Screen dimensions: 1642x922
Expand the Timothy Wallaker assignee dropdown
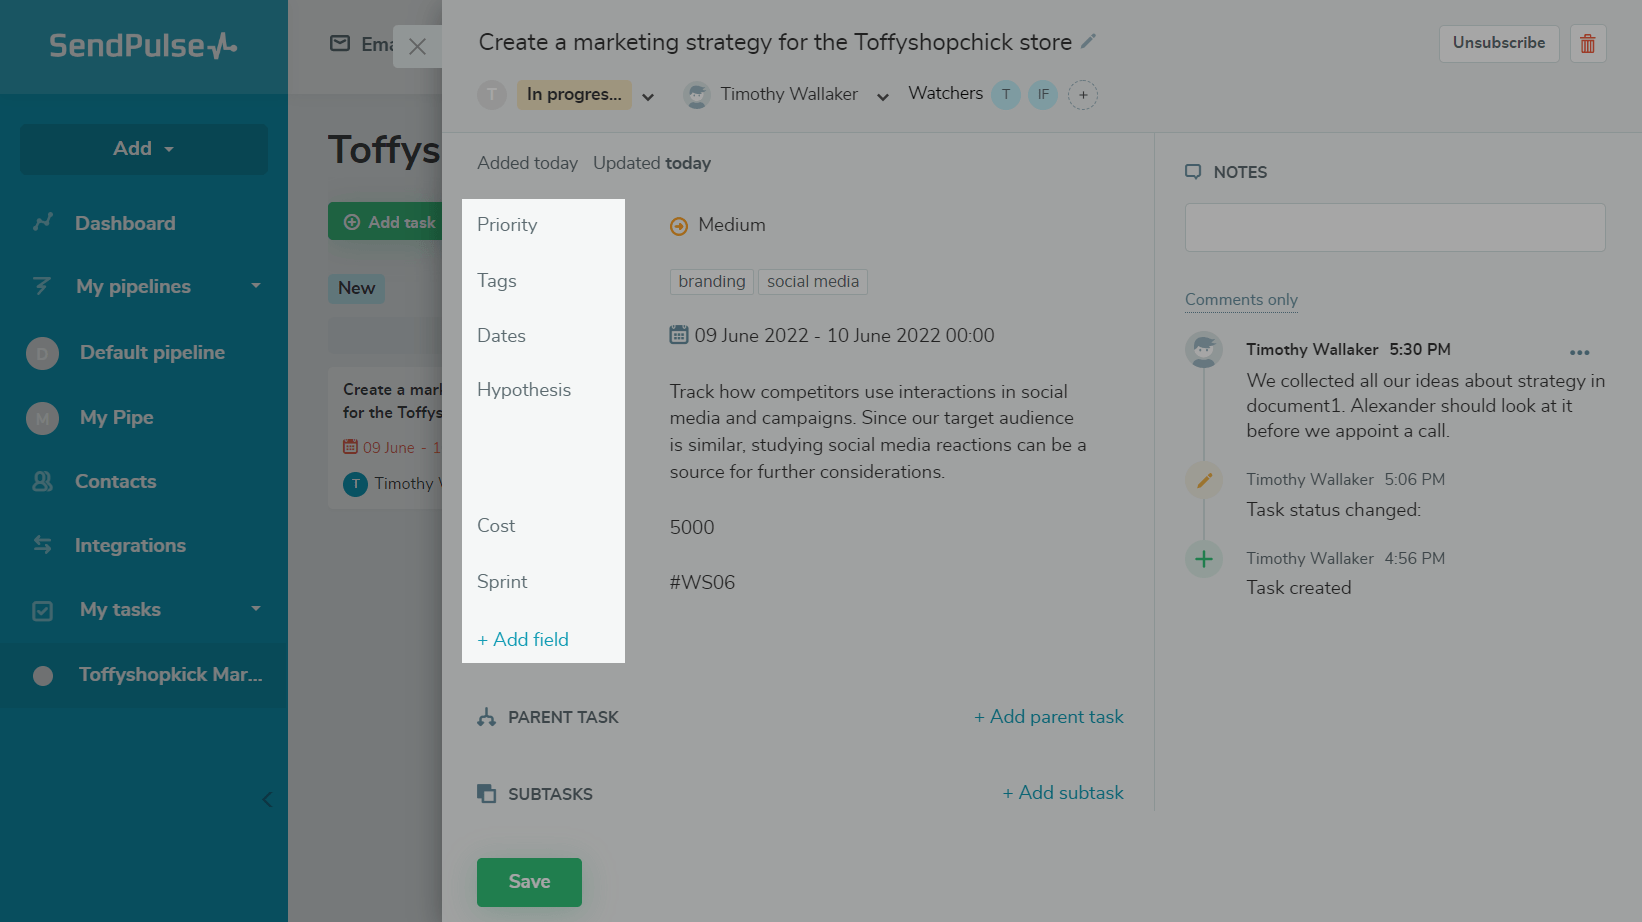(883, 97)
